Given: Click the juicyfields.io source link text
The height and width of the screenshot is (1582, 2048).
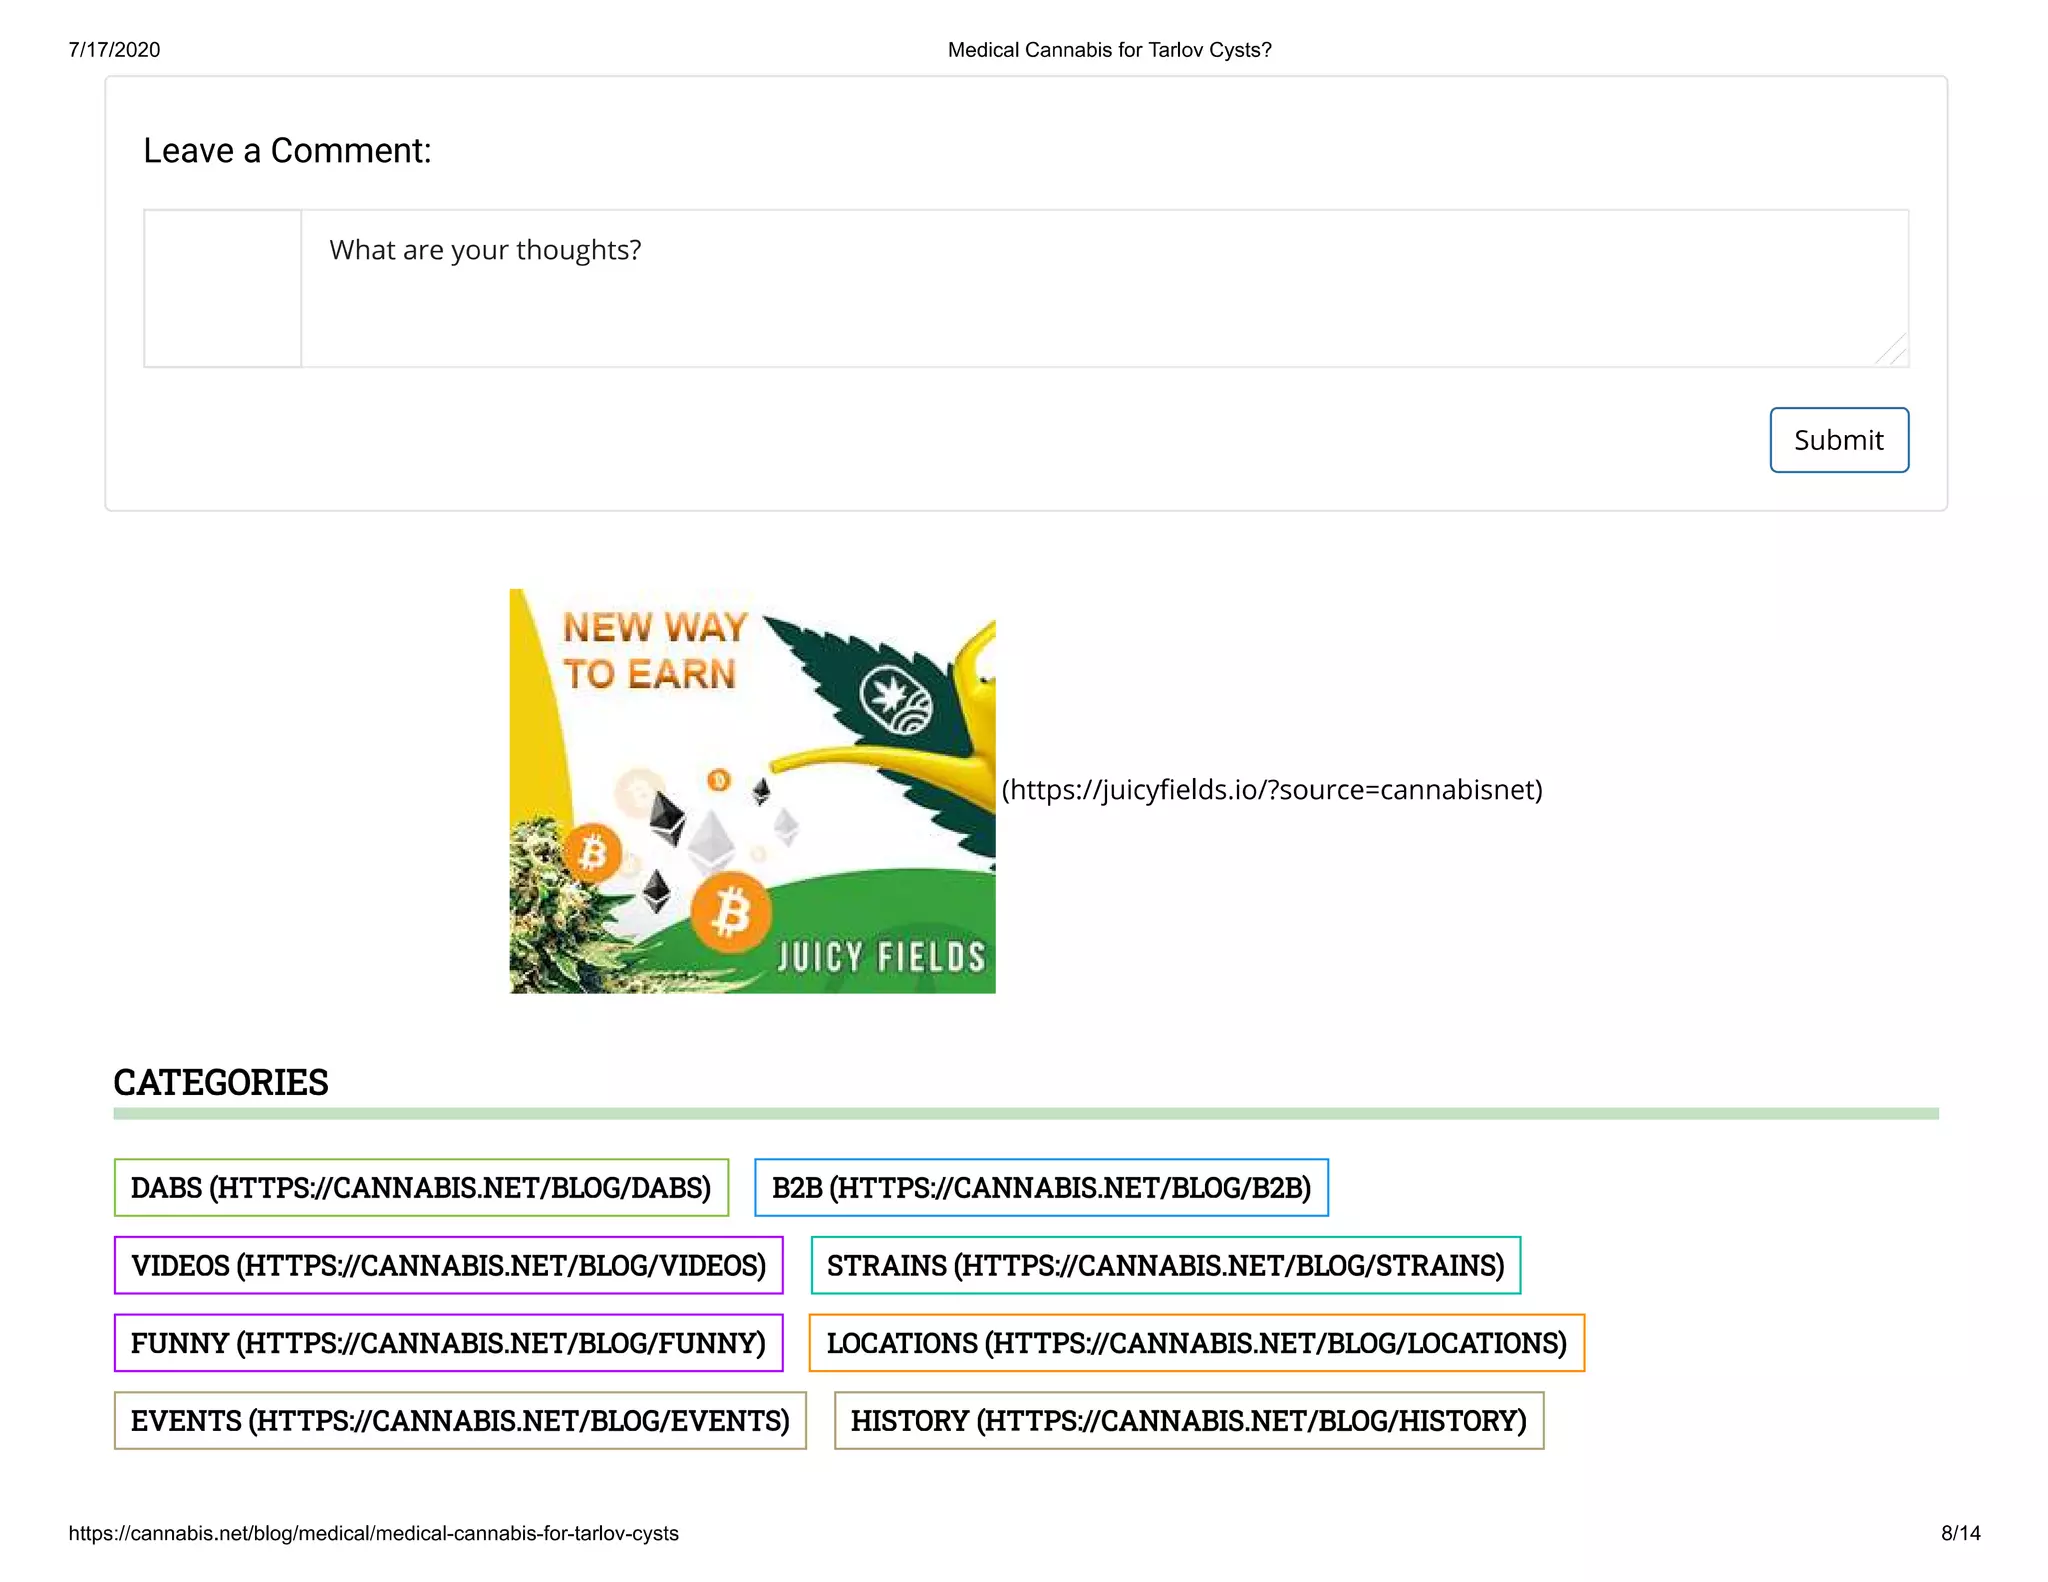Looking at the screenshot, I should tap(1272, 790).
